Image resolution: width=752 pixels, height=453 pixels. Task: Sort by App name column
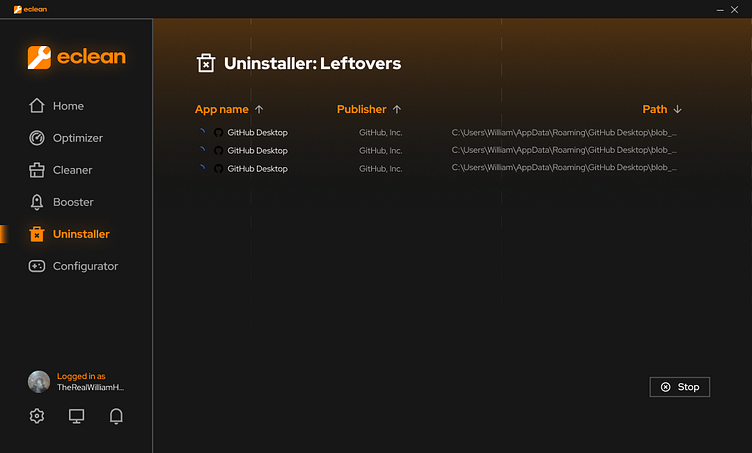[229, 109]
